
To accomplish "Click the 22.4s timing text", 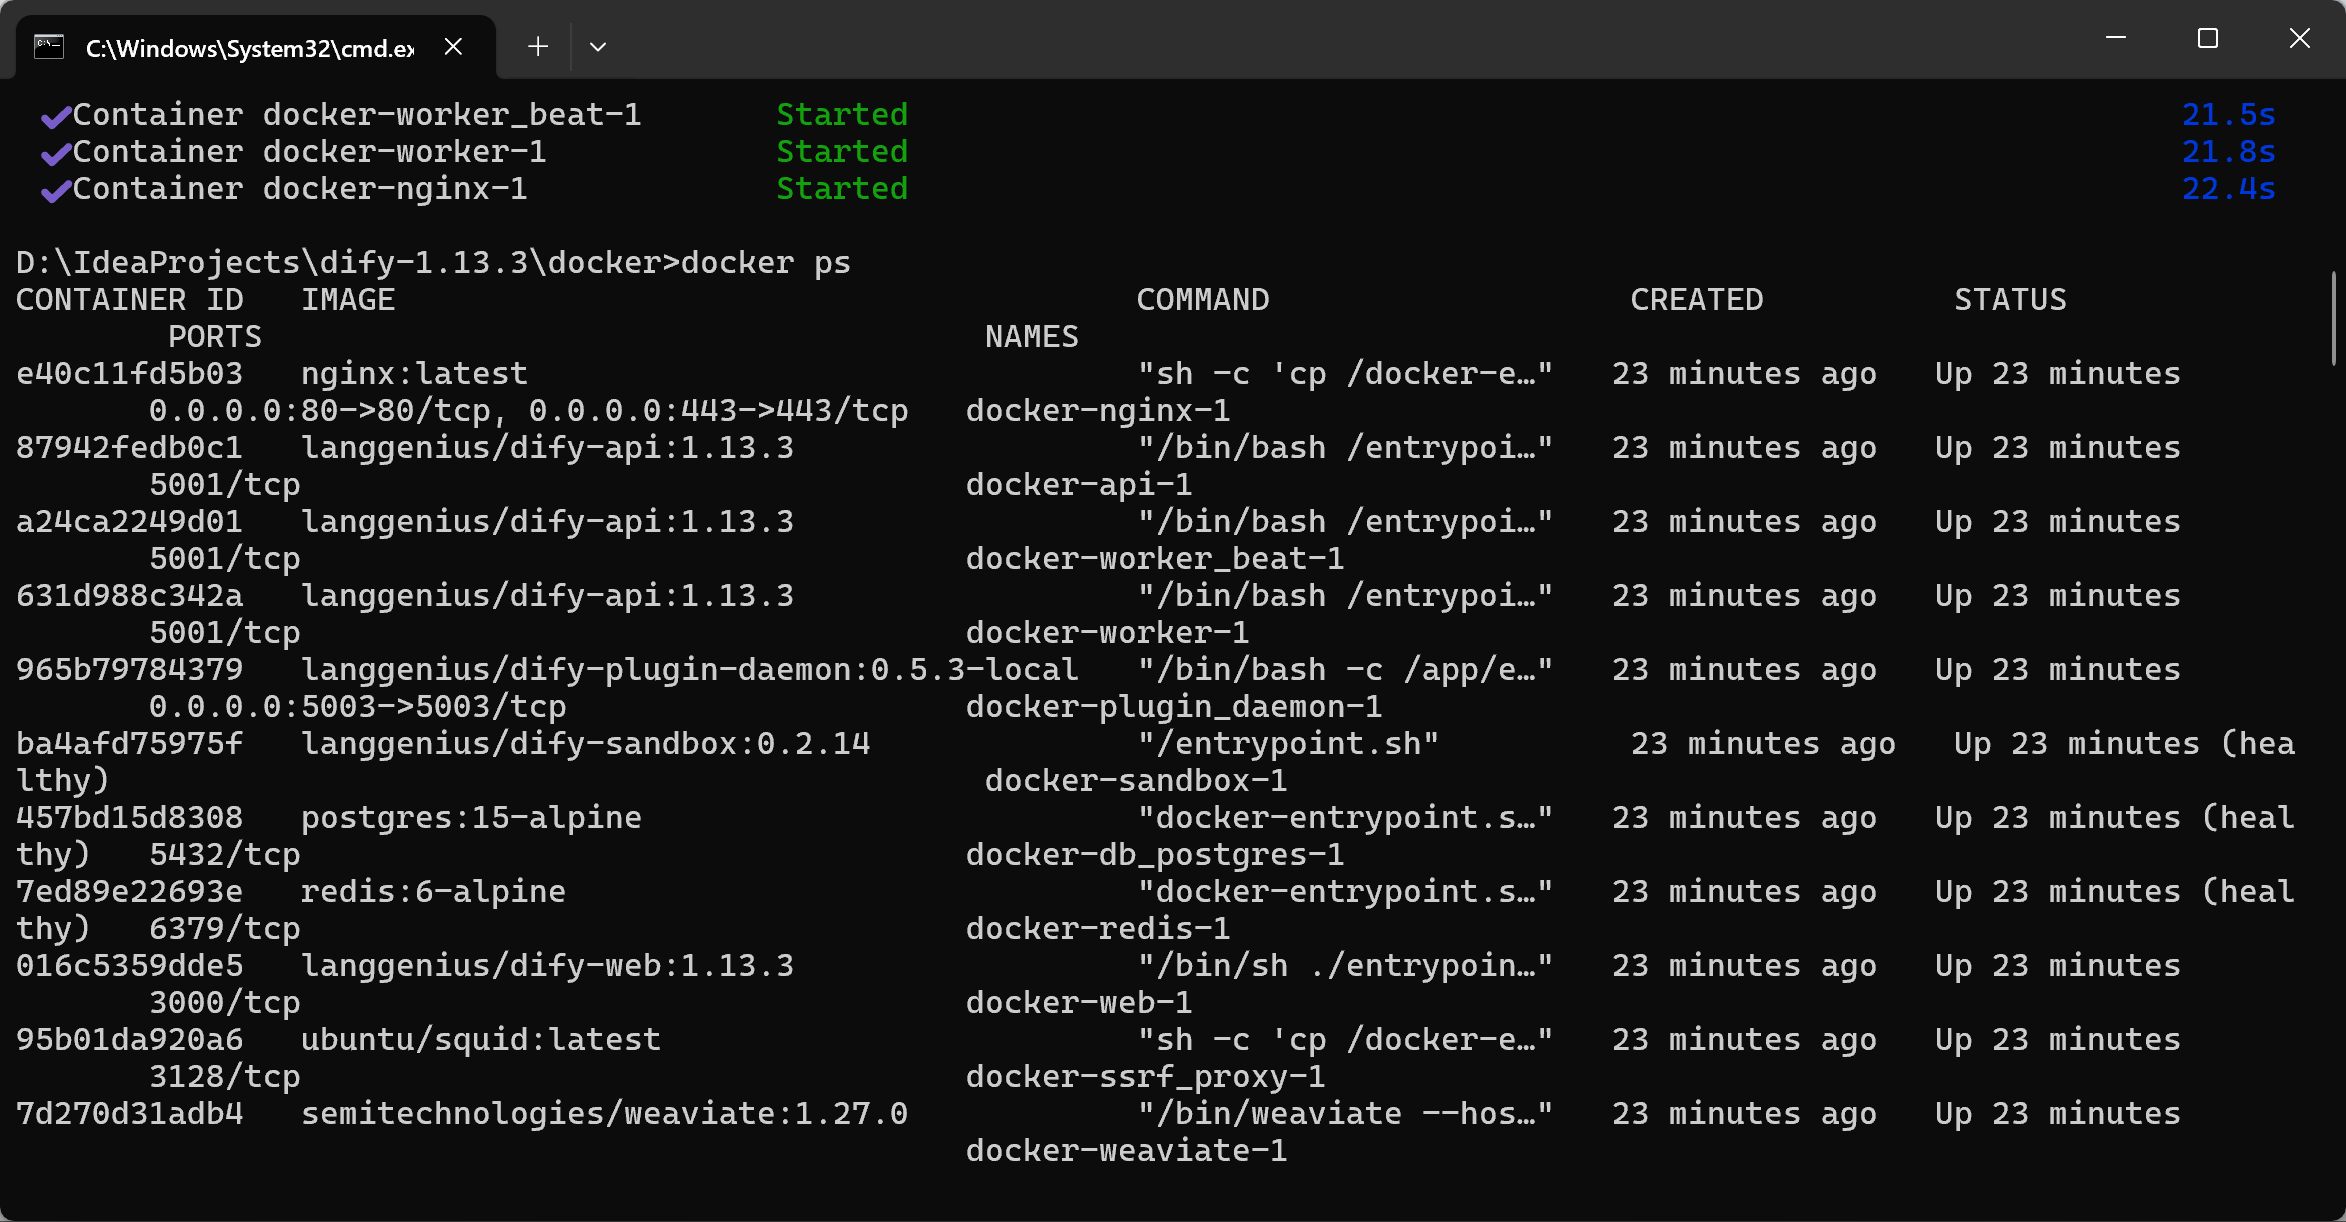I will click(2228, 189).
